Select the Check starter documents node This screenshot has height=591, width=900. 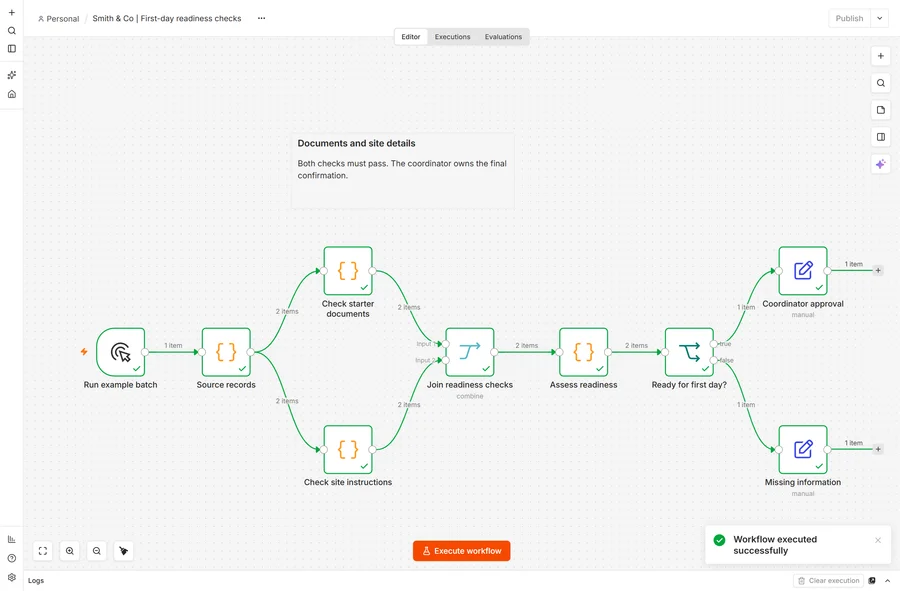(348, 271)
